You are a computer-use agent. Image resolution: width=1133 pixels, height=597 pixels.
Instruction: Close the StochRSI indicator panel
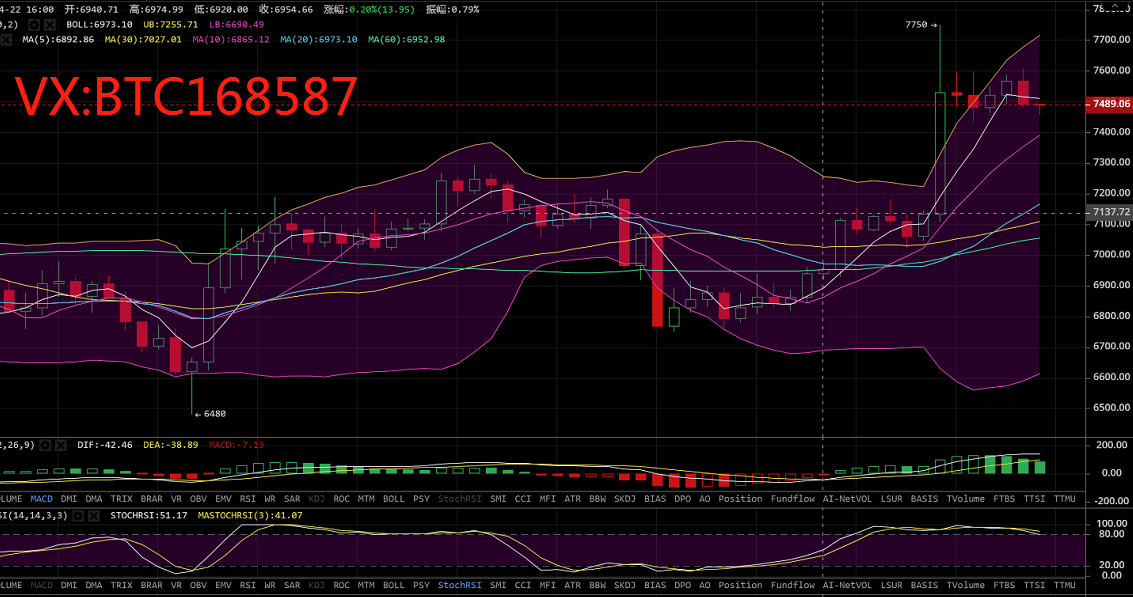tap(94, 515)
